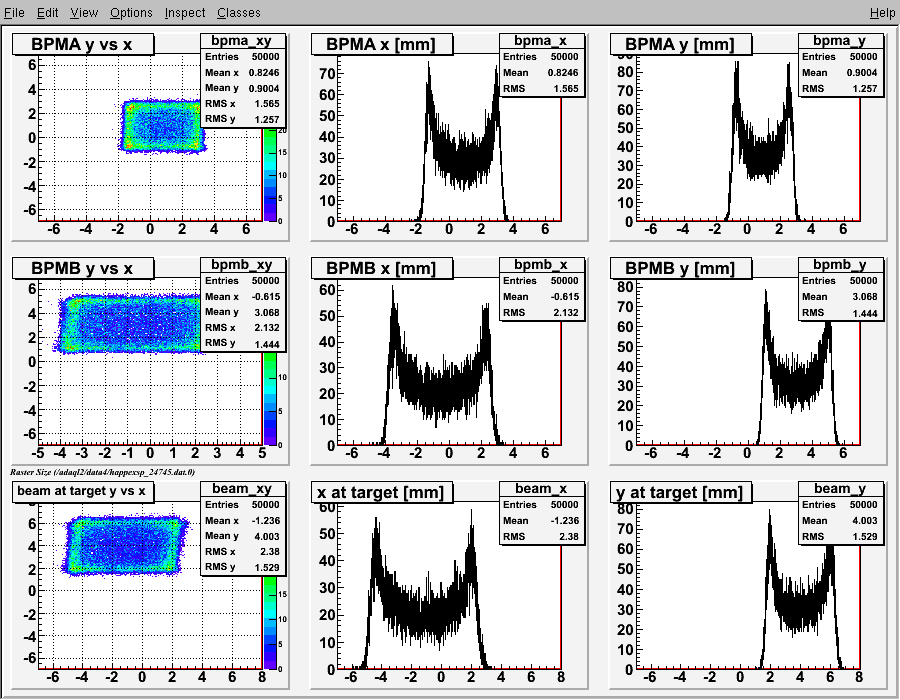Select the 'BPMA x [mm]' plot title

pos(382,44)
